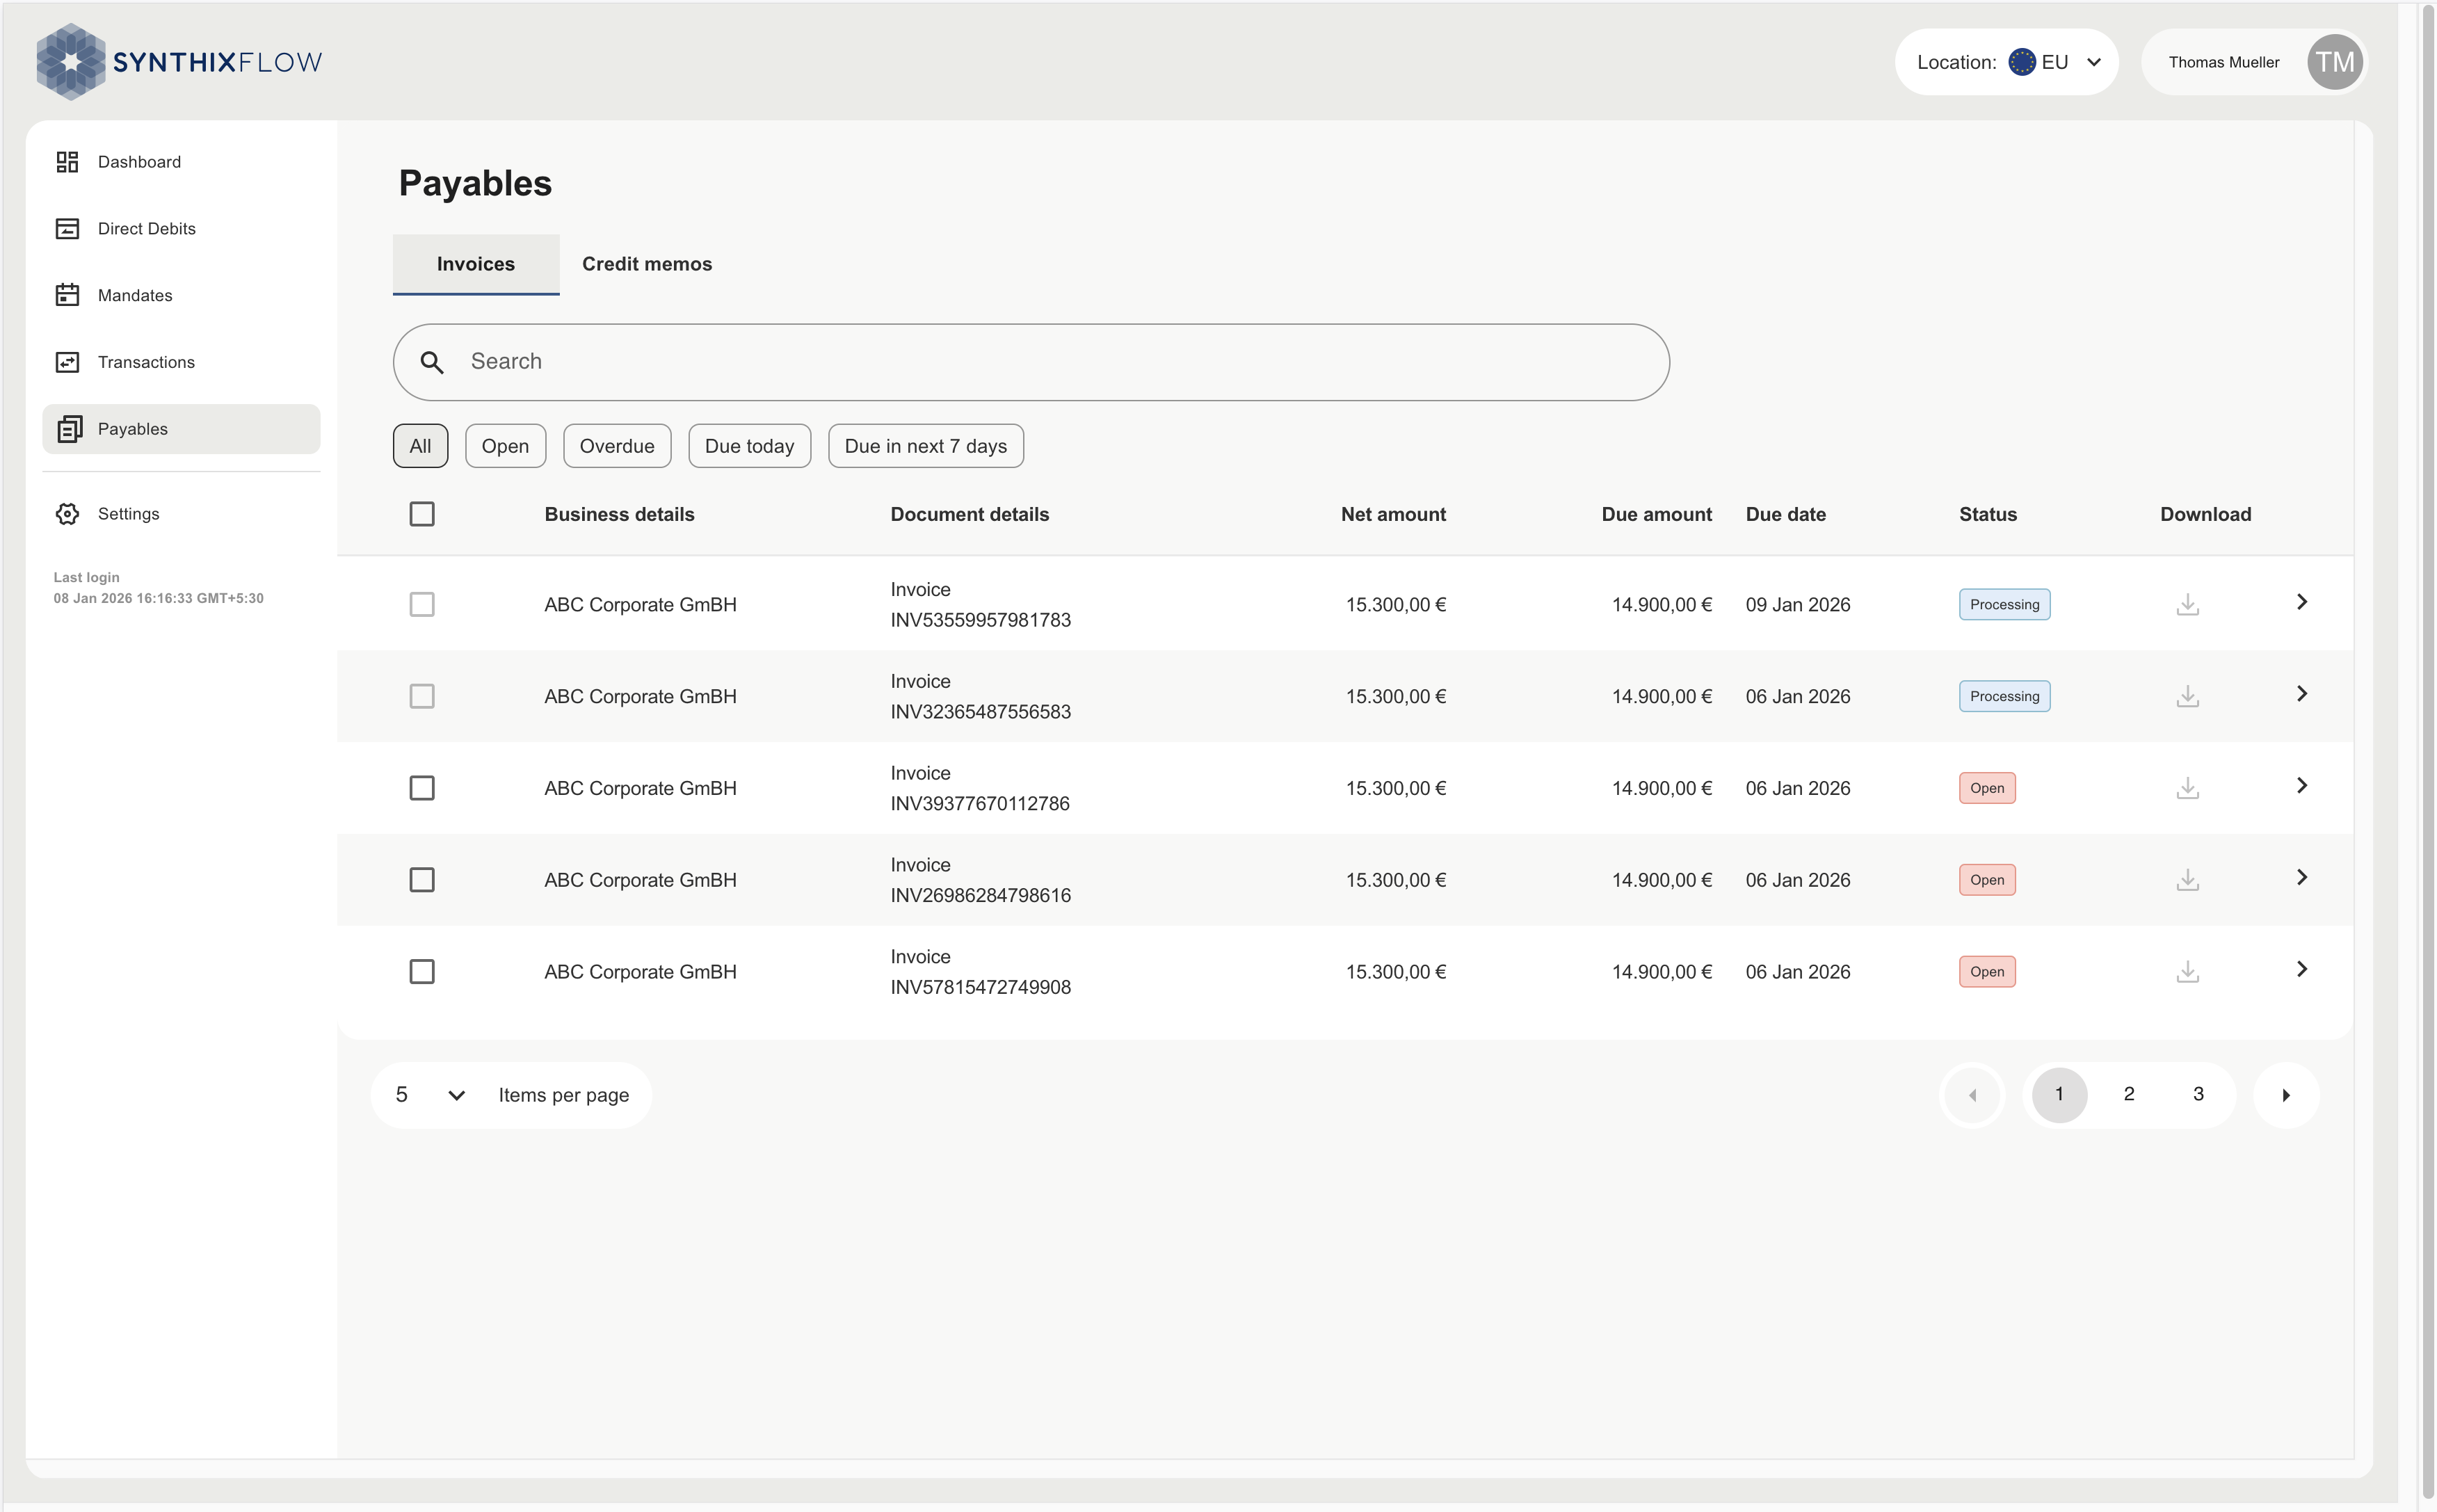The image size is (2437, 1512).
Task: Click the Business details column header
Action: 619,514
